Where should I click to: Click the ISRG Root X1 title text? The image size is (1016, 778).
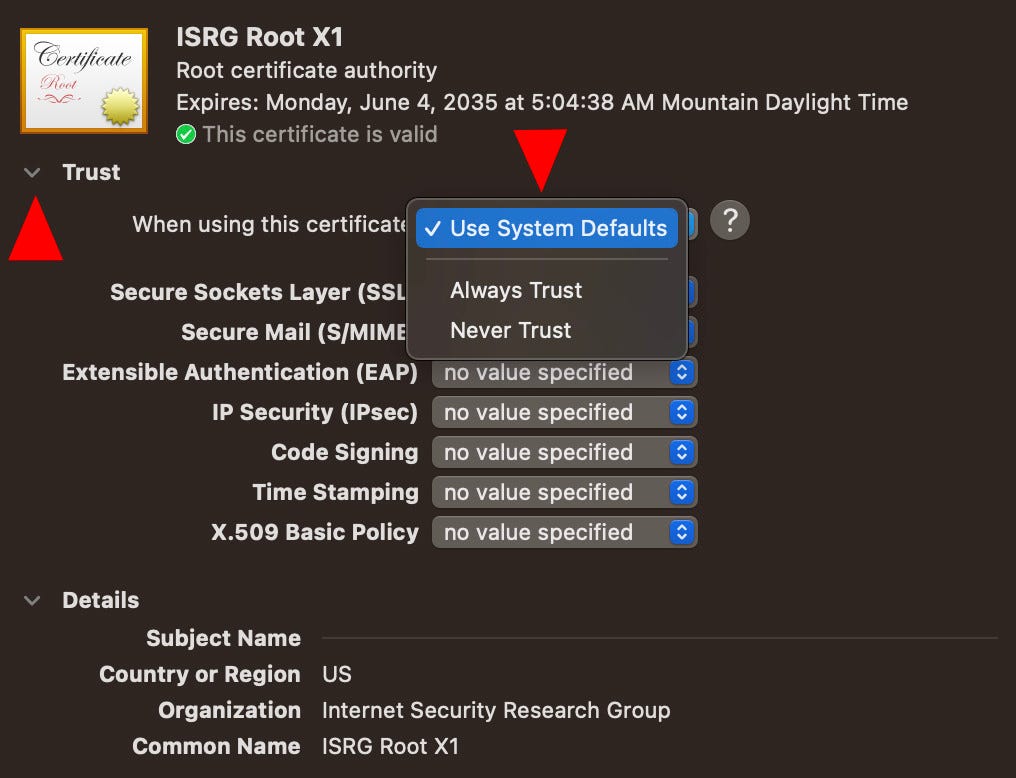(261, 37)
